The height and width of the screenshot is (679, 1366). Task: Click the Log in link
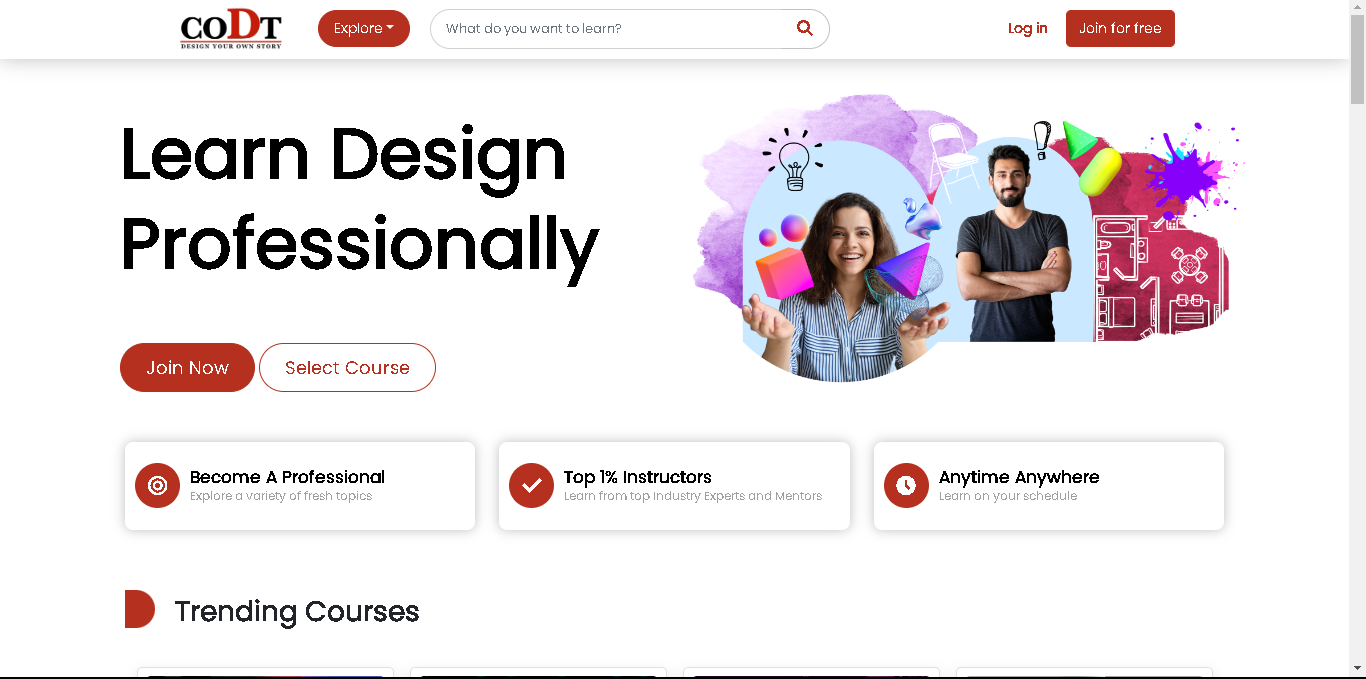point(1028,28)
